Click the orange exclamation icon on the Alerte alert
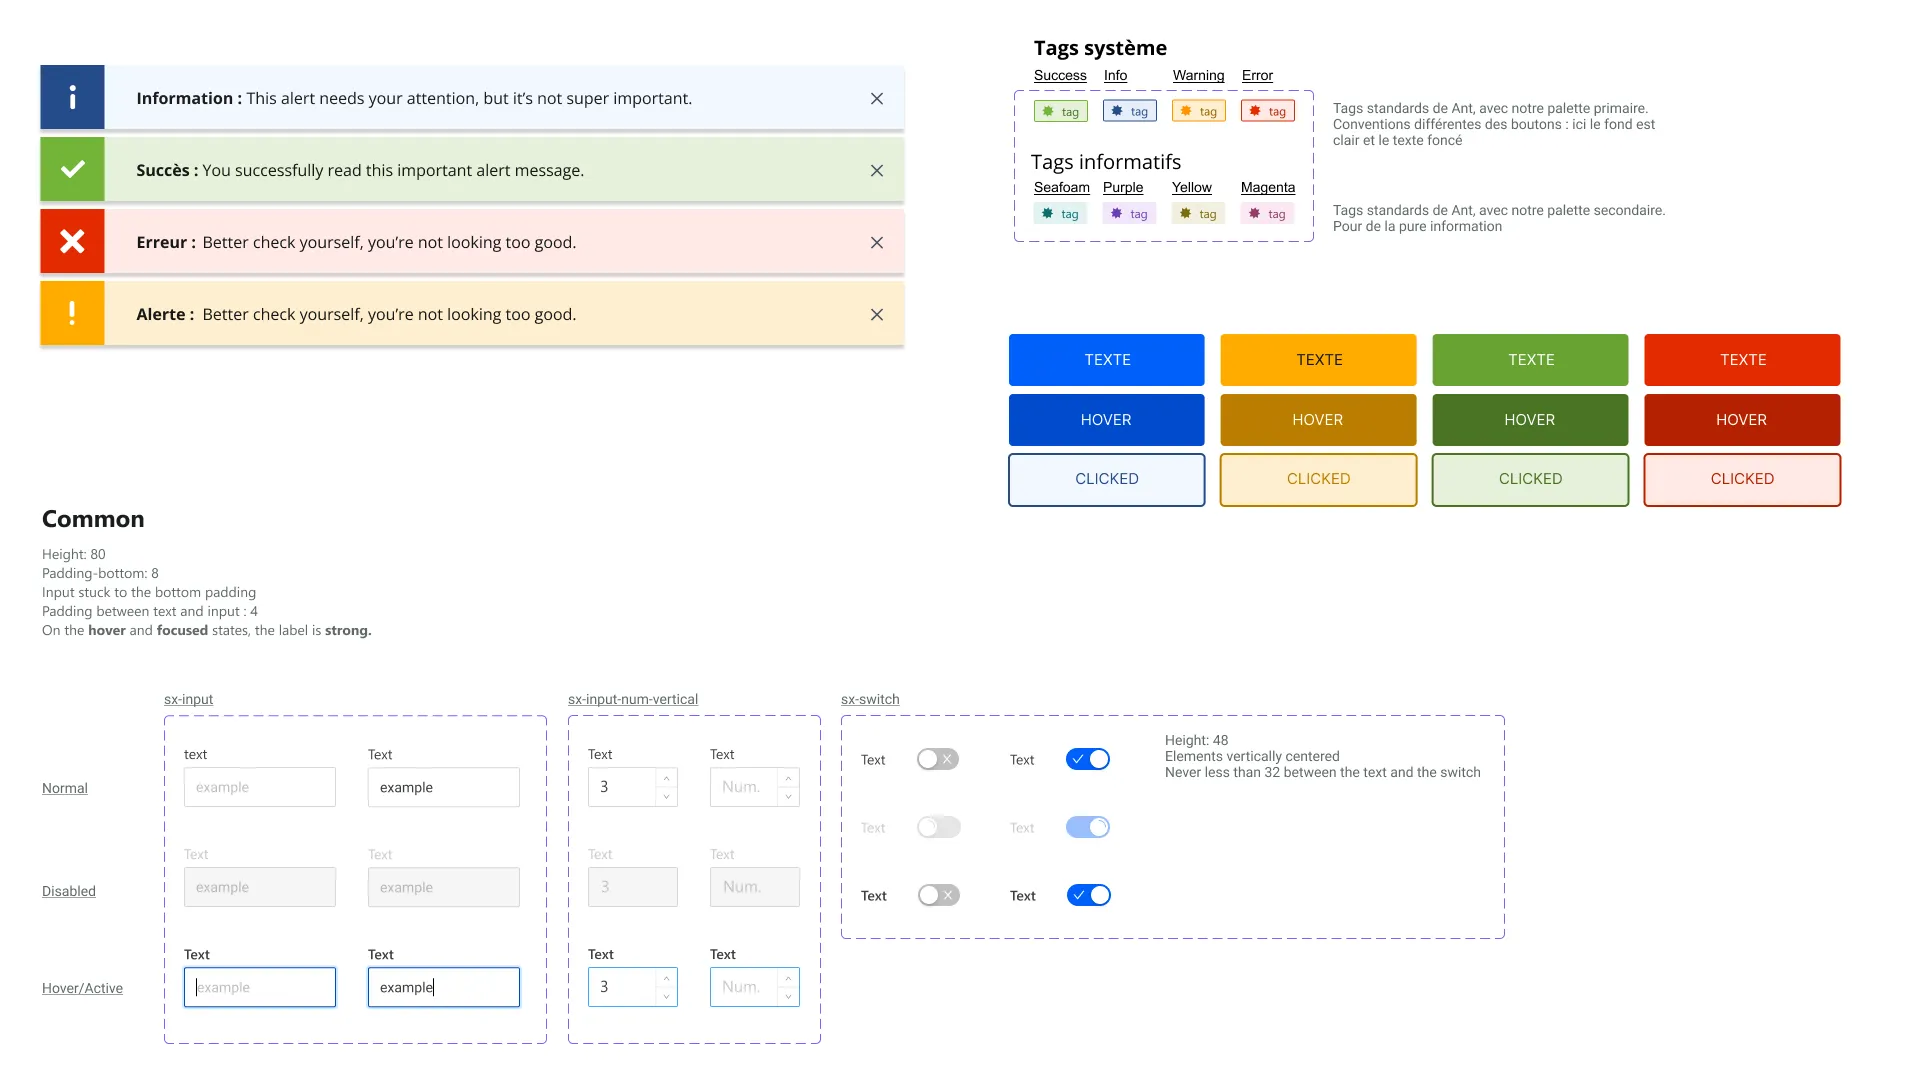Screen dimensions: 1920x1080 coord(71,313)
